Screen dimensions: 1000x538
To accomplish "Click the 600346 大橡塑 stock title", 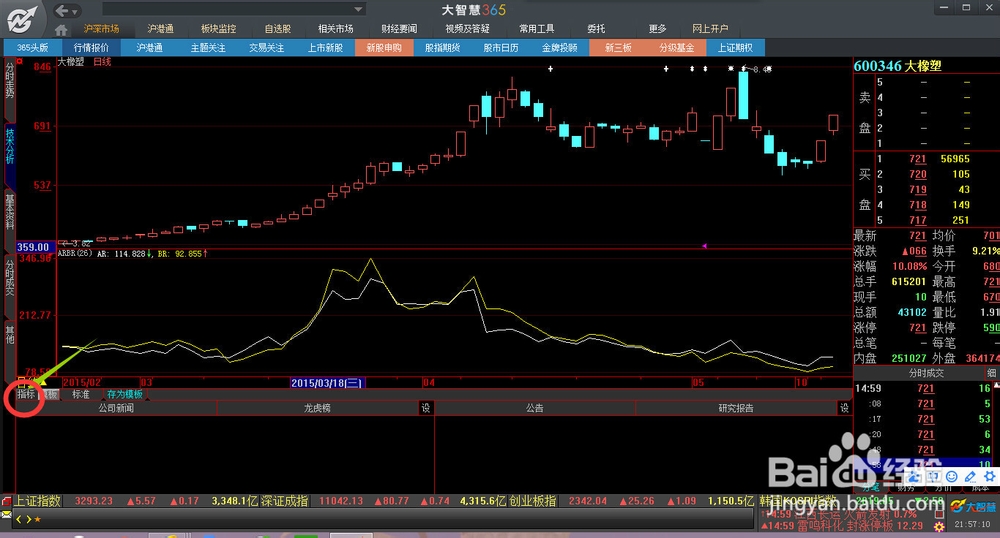I will pos(897,66).
